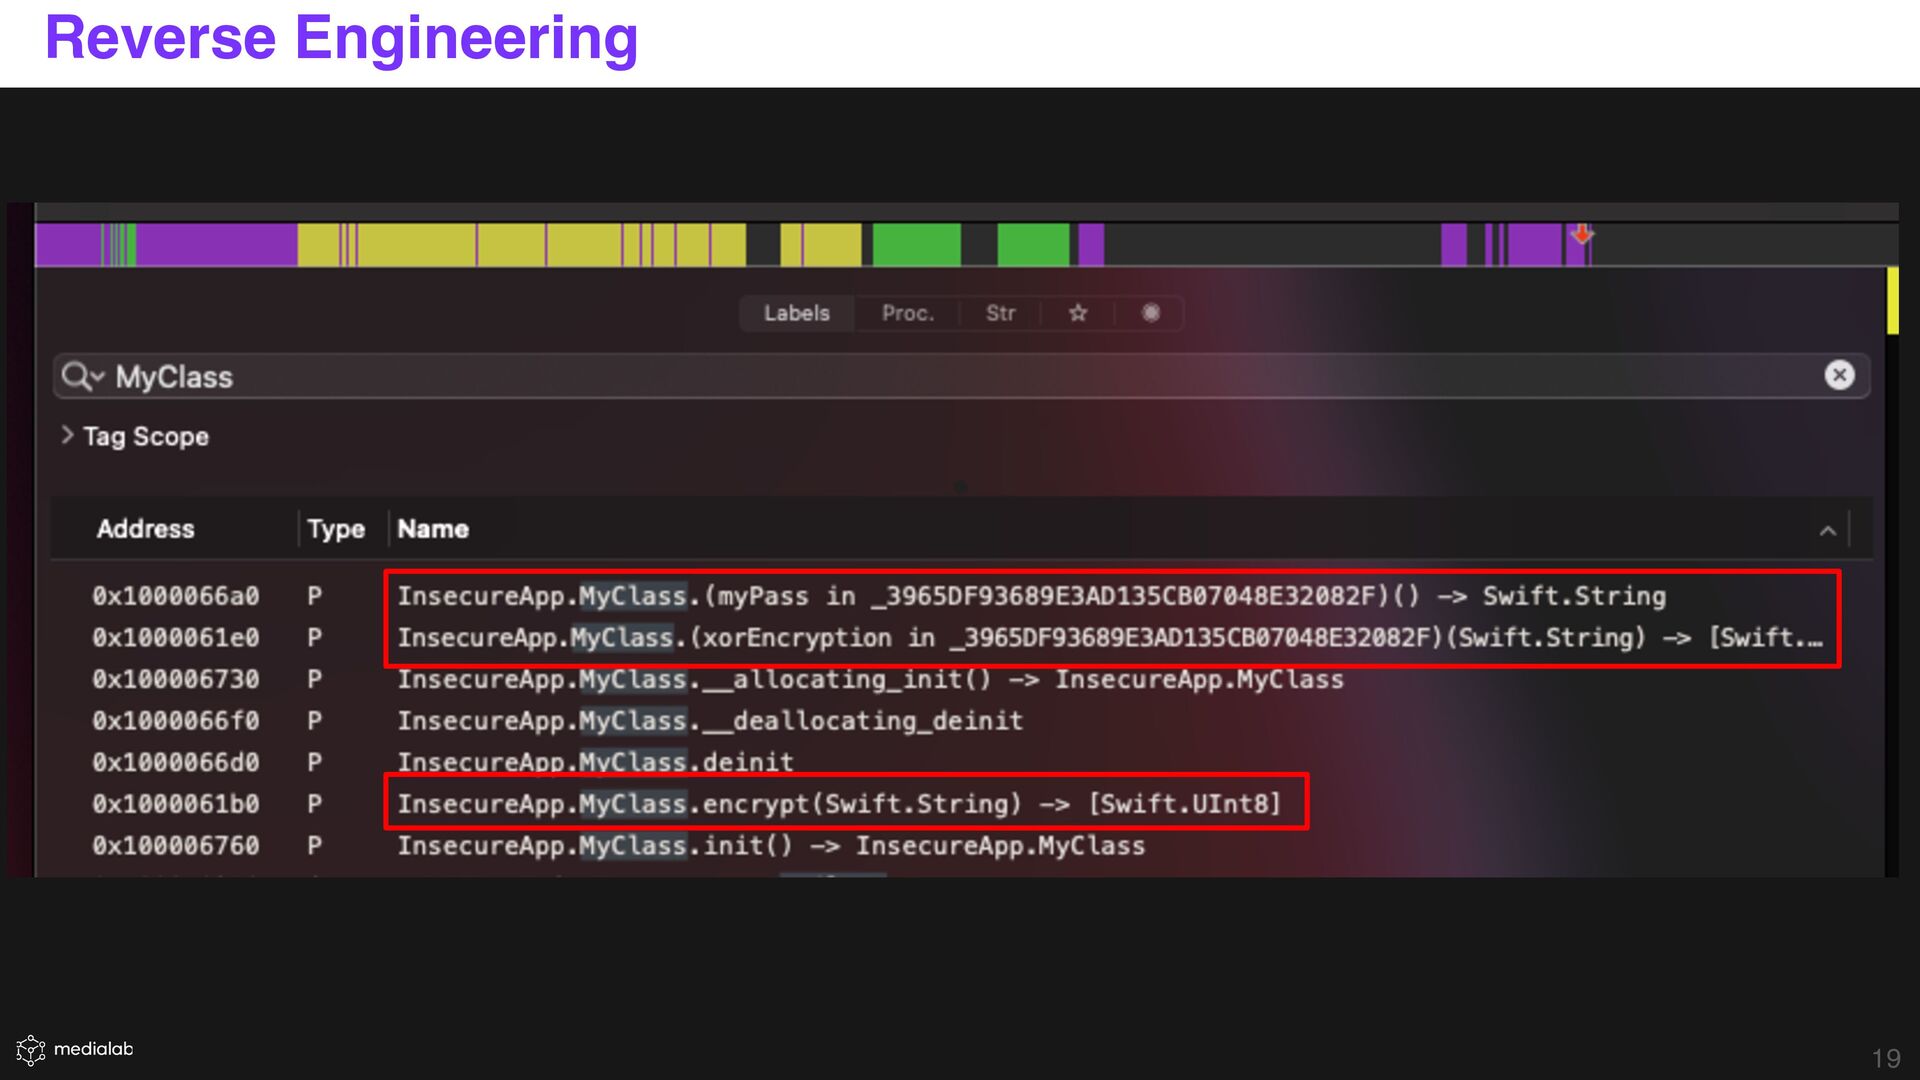1920x1080 pixels.
Task: Select the encrypt(Swift.String) row
Action: click(x=838, y=804)
